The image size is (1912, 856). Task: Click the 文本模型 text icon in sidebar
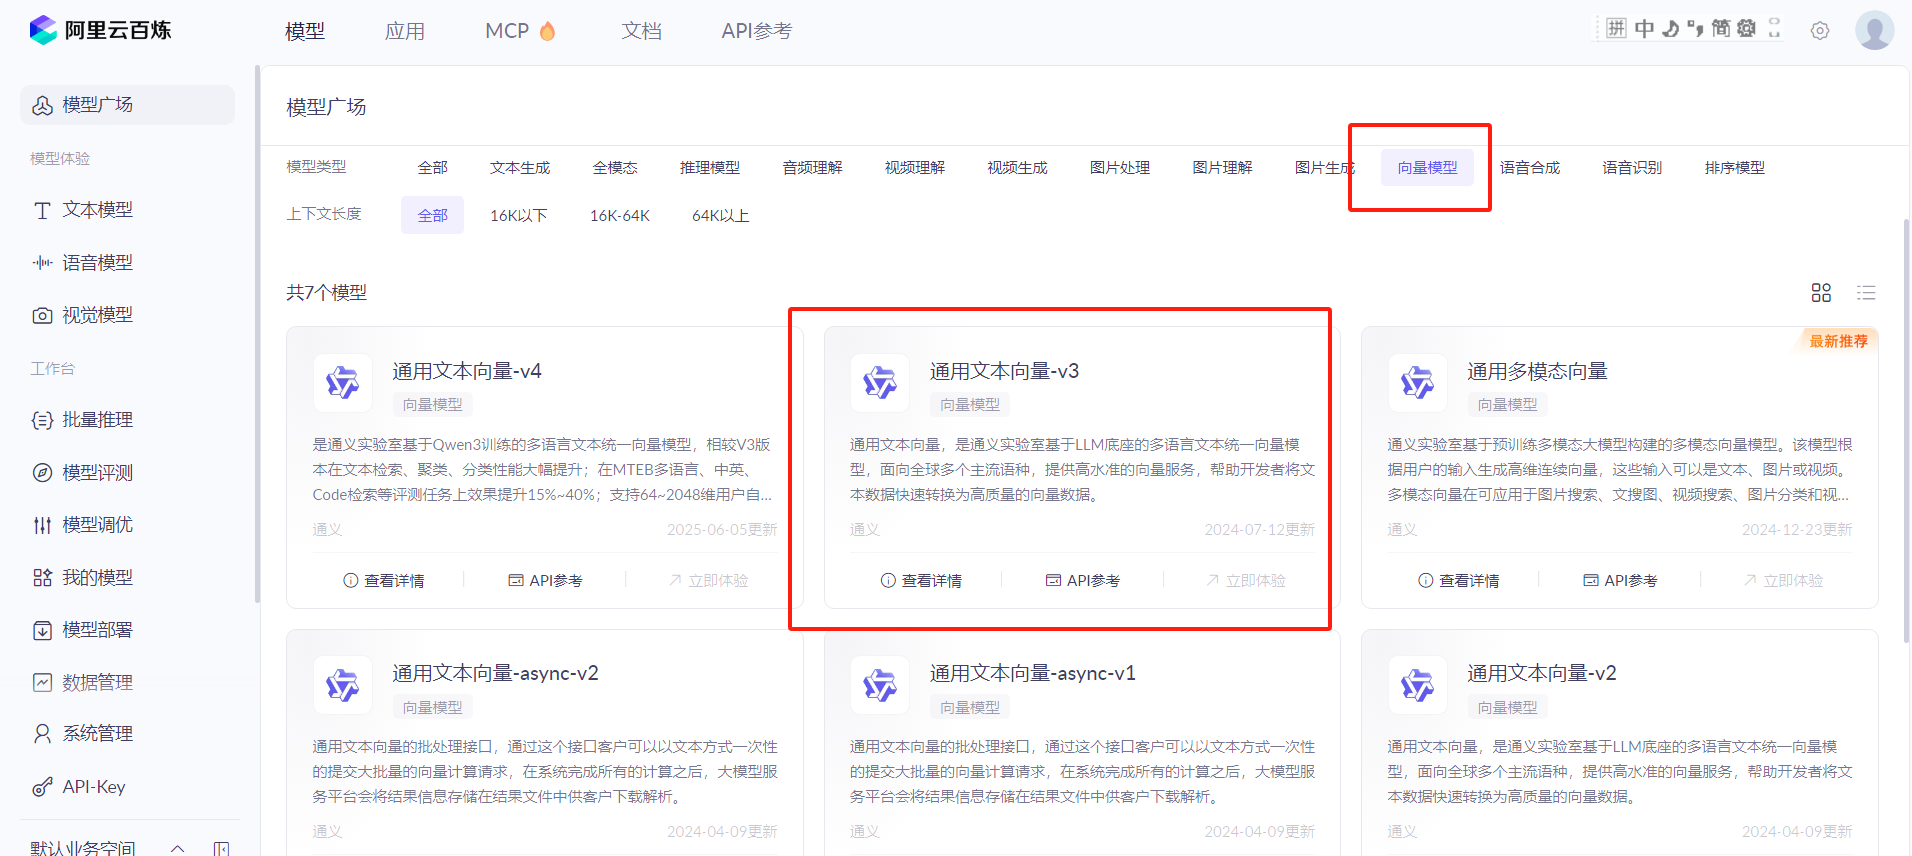42,210
